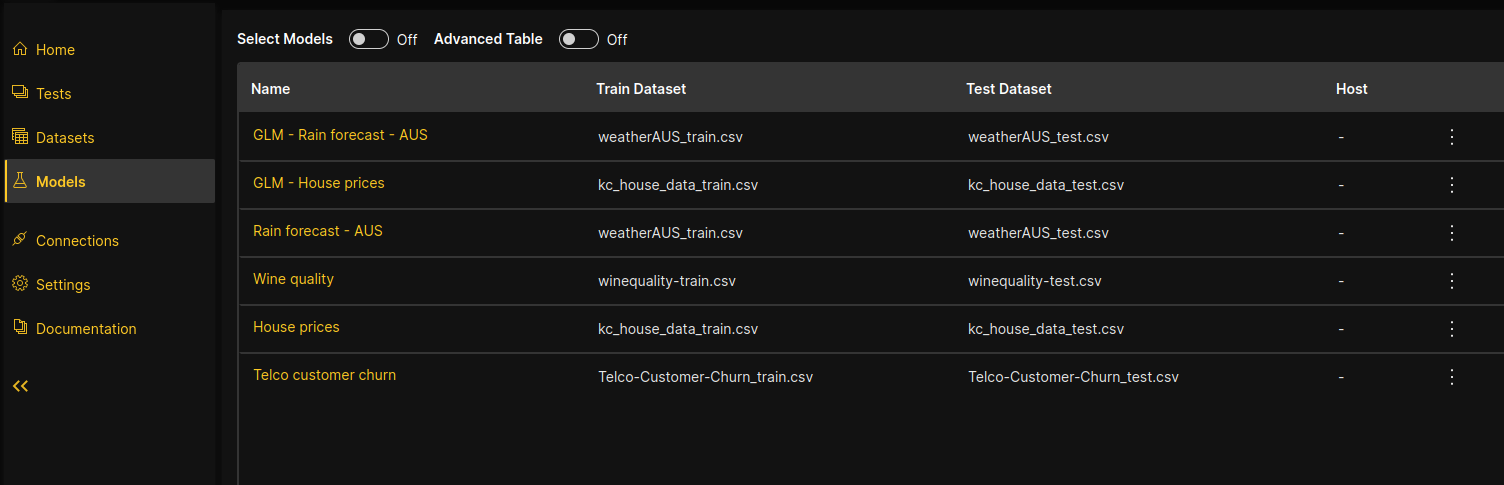
Task: Click the Datasets grid icon
Action: click(20, 137)
